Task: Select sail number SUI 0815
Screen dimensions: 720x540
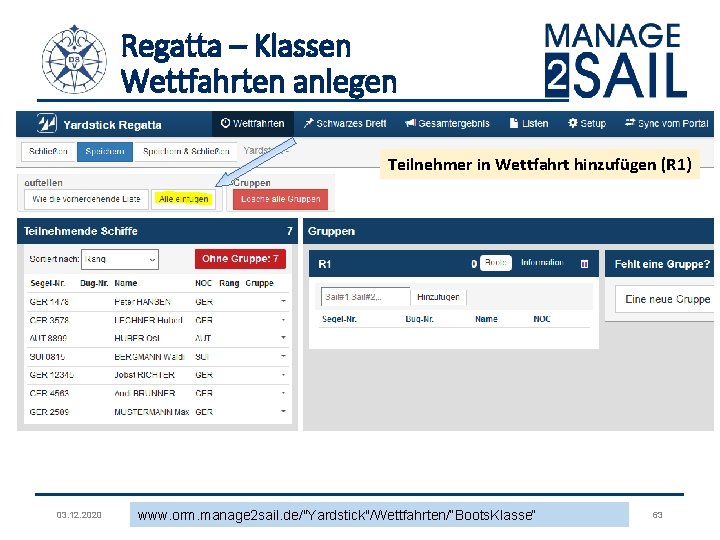Action: tap(47, 356)
